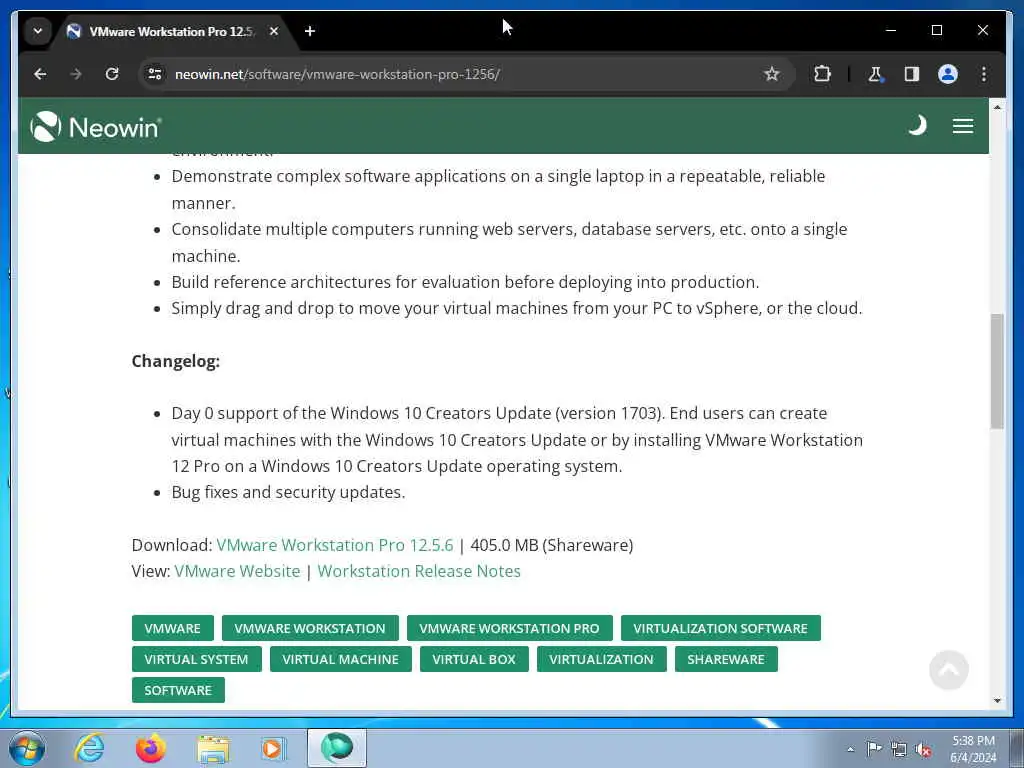Open a new tab with plus button
Screen dimensions: 1024x768
(x=310, y=31)
